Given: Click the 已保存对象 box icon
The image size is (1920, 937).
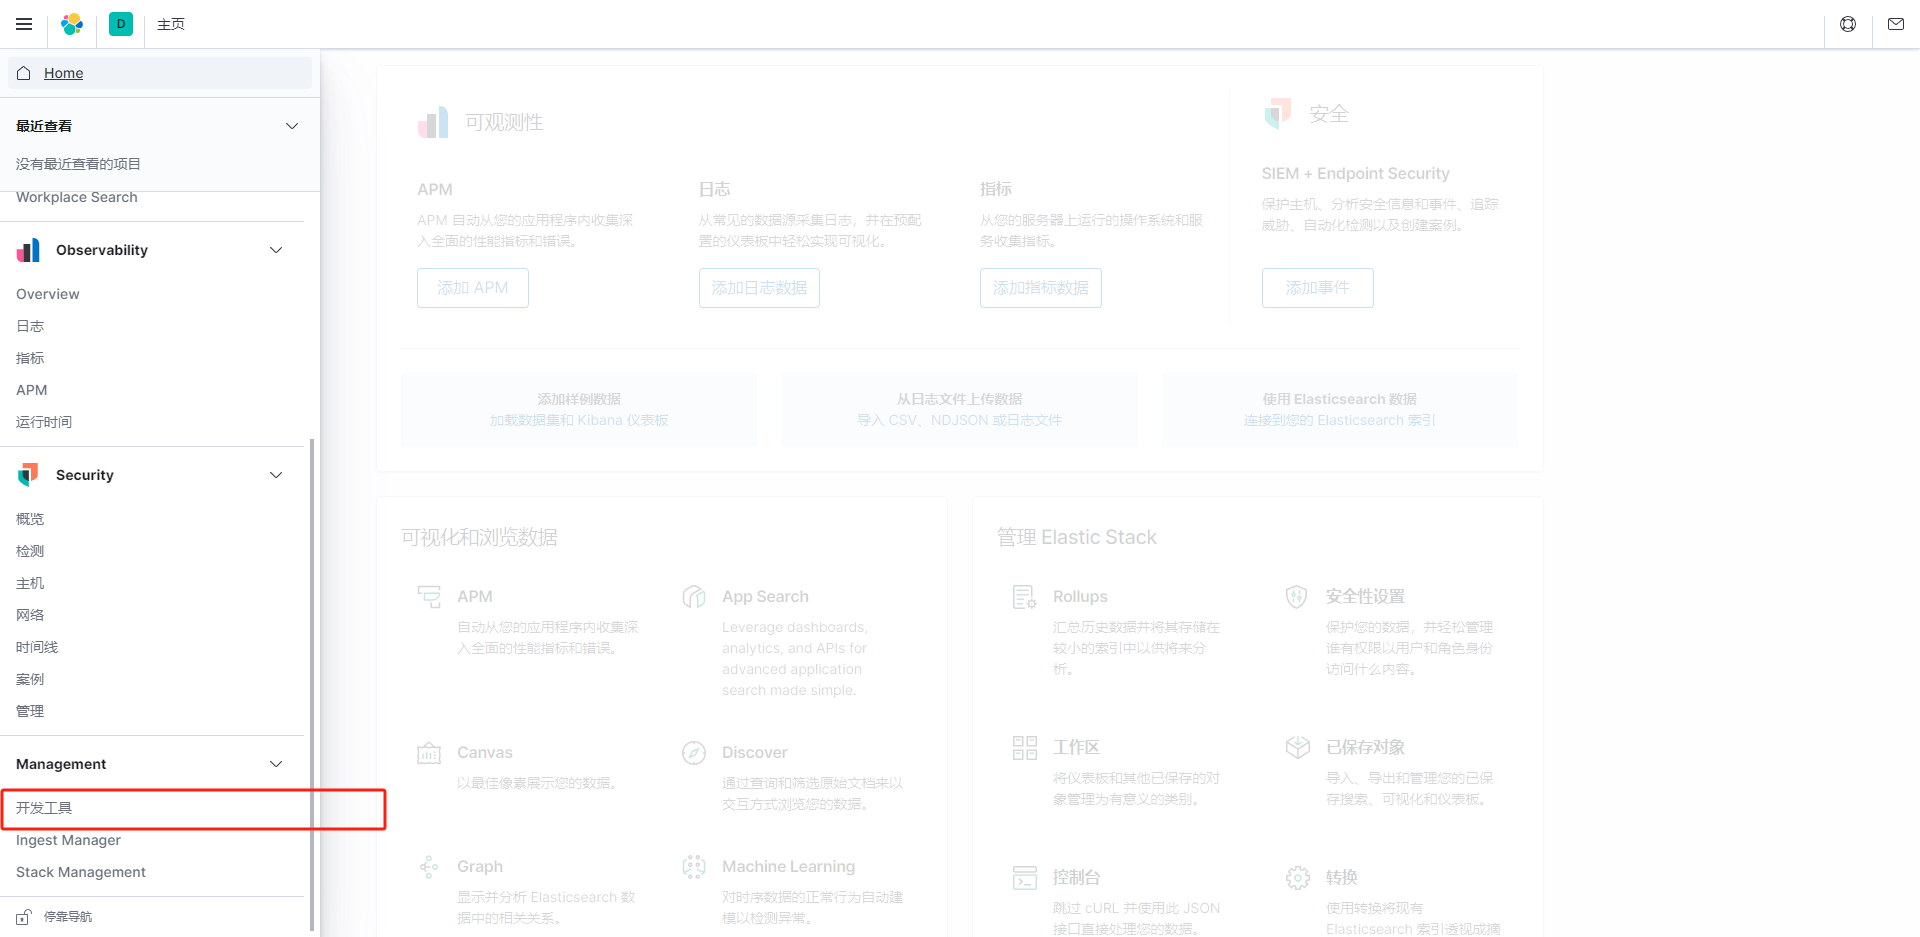Looking at the screenshot, I should coord(1297,748).
